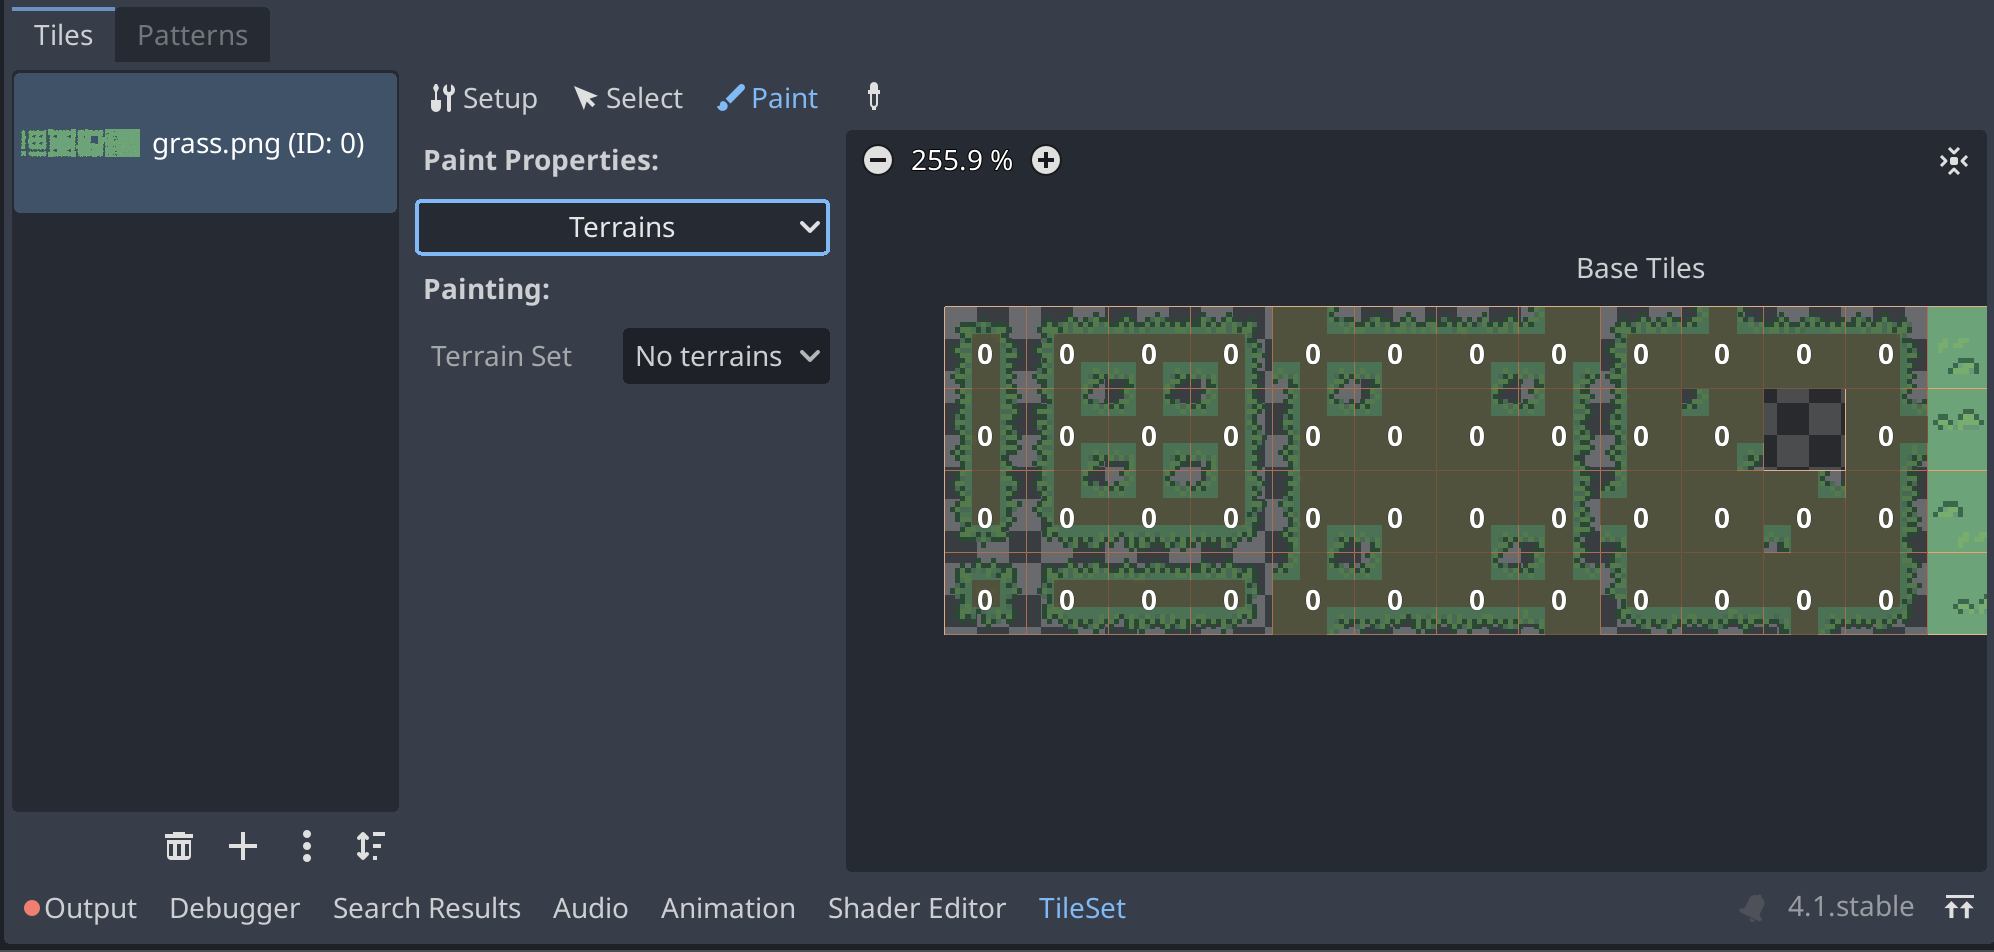Screen dimensions: 1994x952
Task: Click the zoom in plus icon
Action: [x=1046, y=160]
